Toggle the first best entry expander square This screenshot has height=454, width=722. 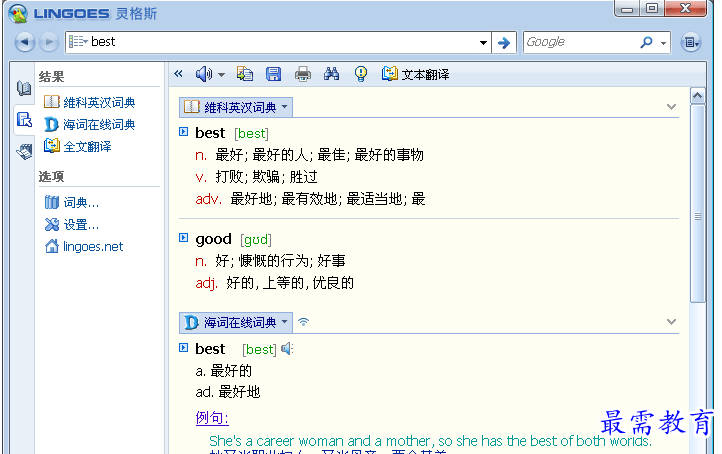tap(183, 132)
